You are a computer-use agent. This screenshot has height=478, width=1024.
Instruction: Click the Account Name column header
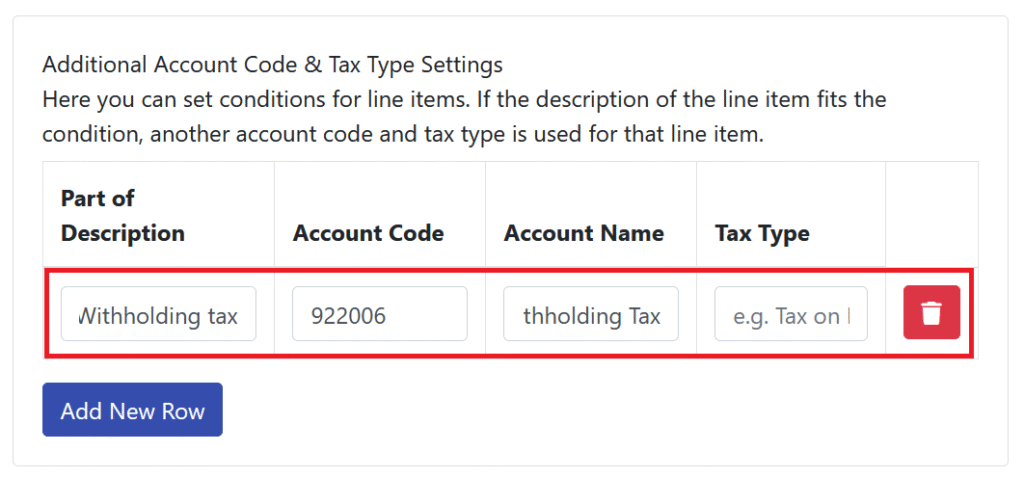[584, 233]
